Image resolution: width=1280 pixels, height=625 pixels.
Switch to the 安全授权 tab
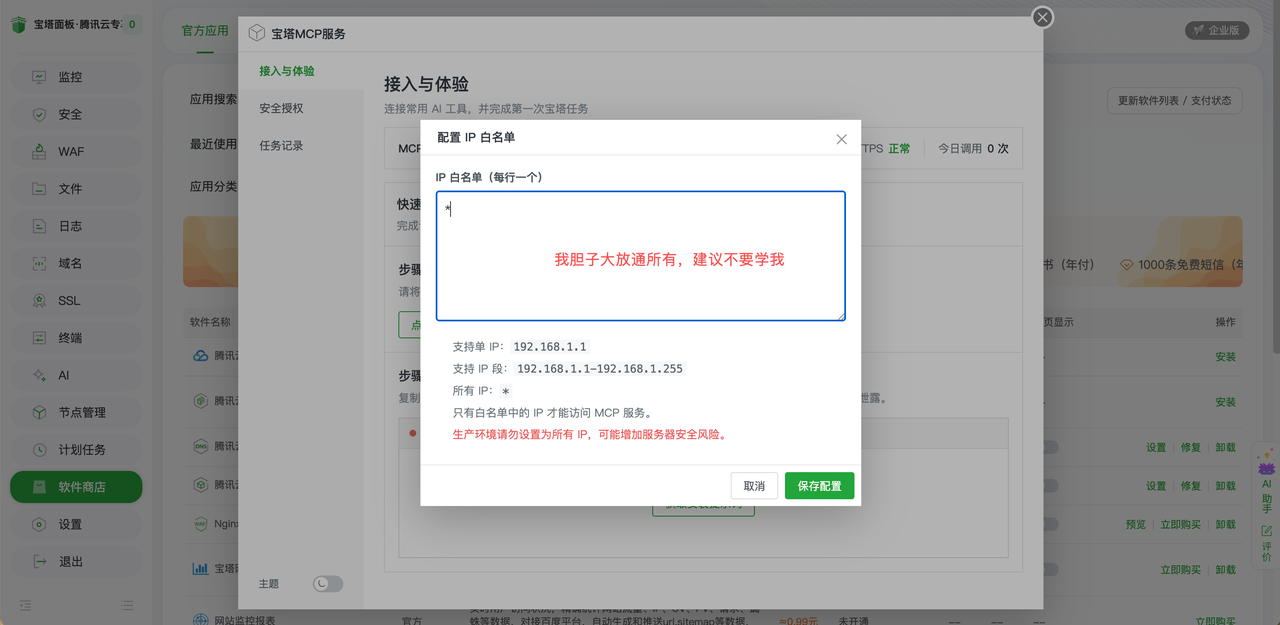[281, 108]
